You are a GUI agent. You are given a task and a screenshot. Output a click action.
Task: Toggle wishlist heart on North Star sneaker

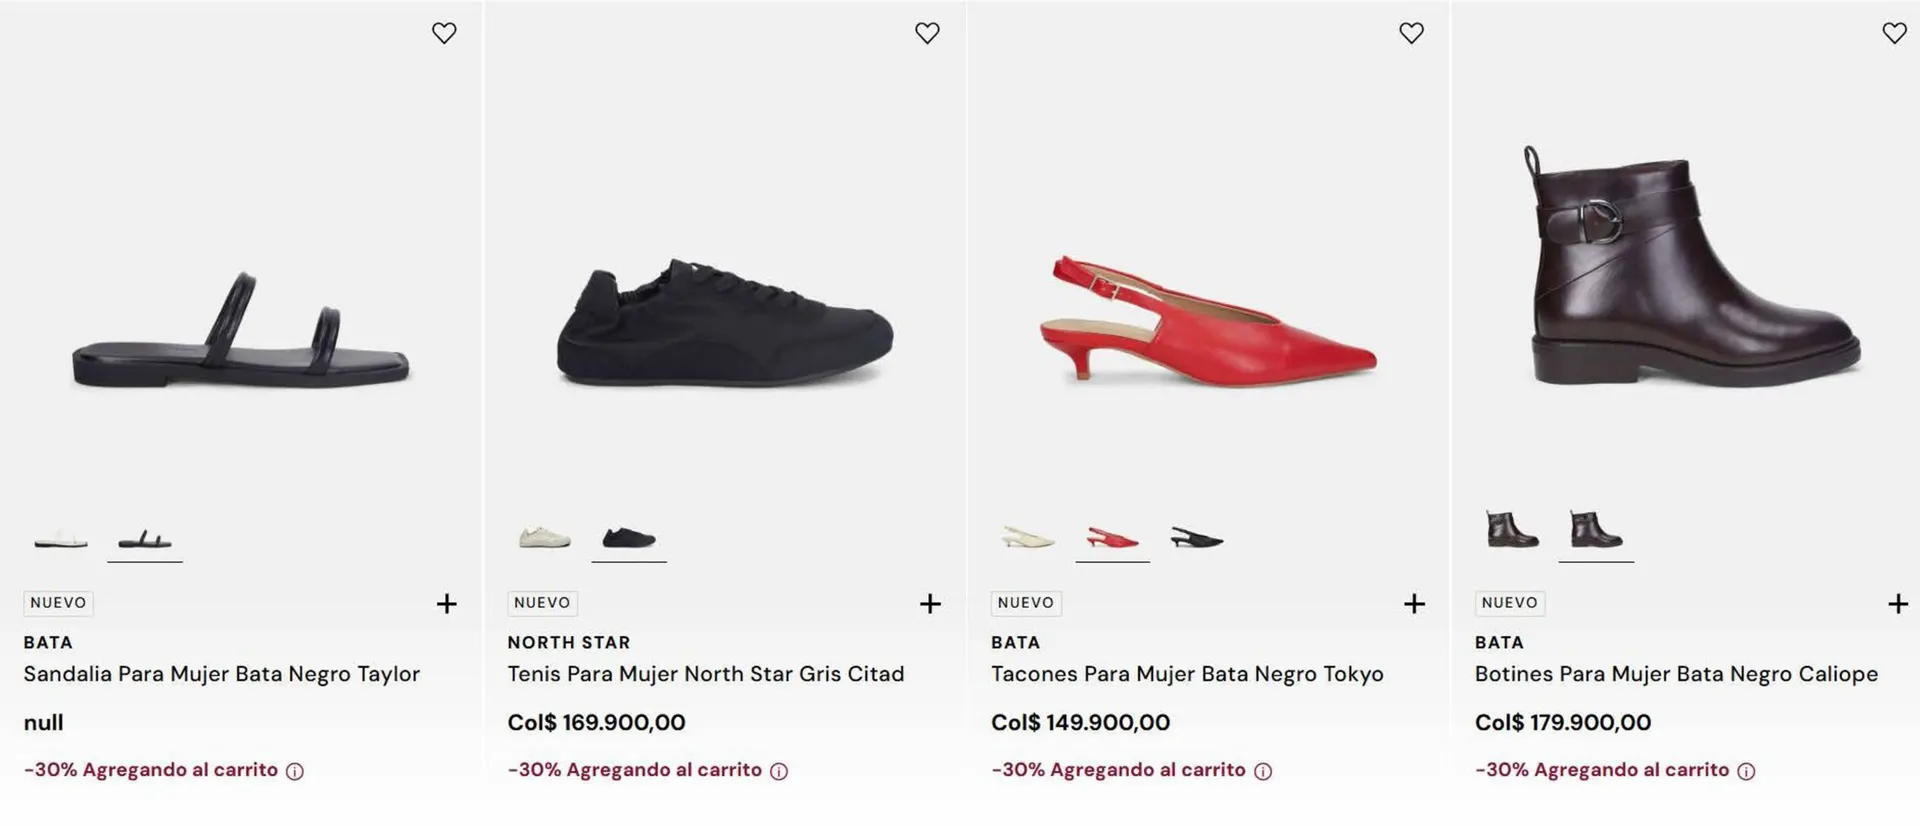(927, 33)
